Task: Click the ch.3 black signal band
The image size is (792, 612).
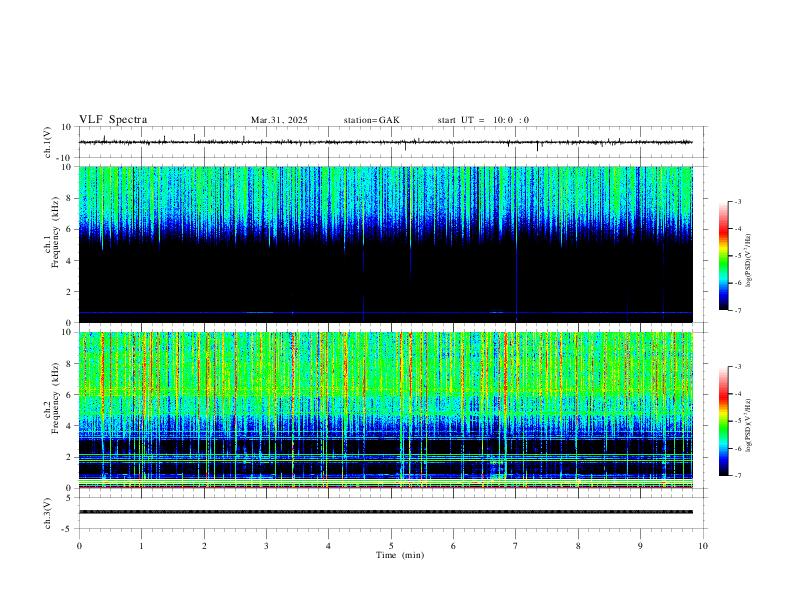Action: click(x=385, y=512)
